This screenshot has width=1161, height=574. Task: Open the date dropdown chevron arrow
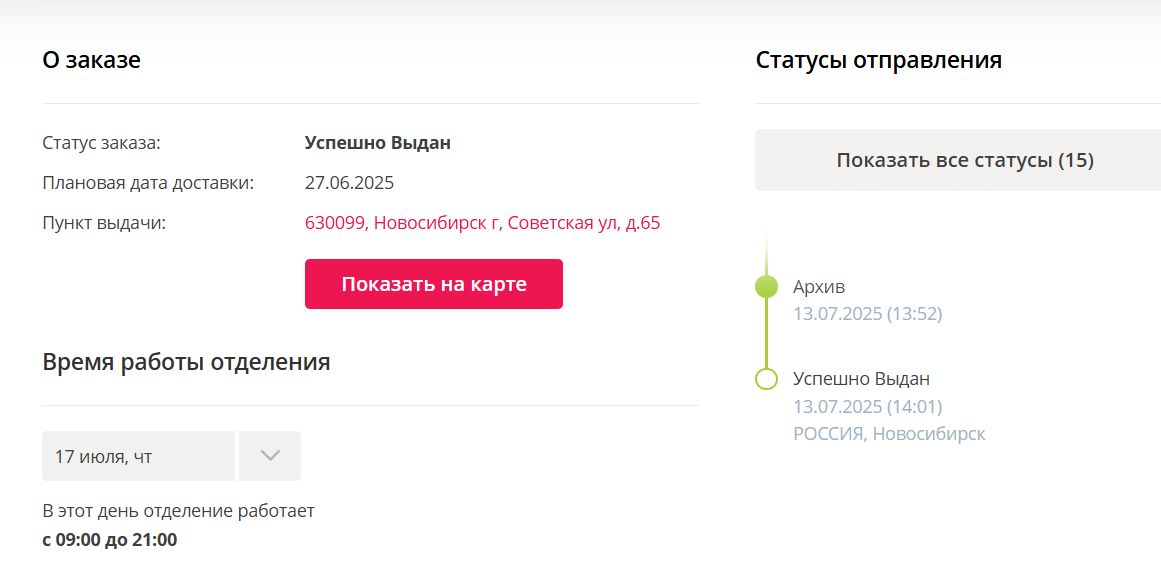[270, 456]
